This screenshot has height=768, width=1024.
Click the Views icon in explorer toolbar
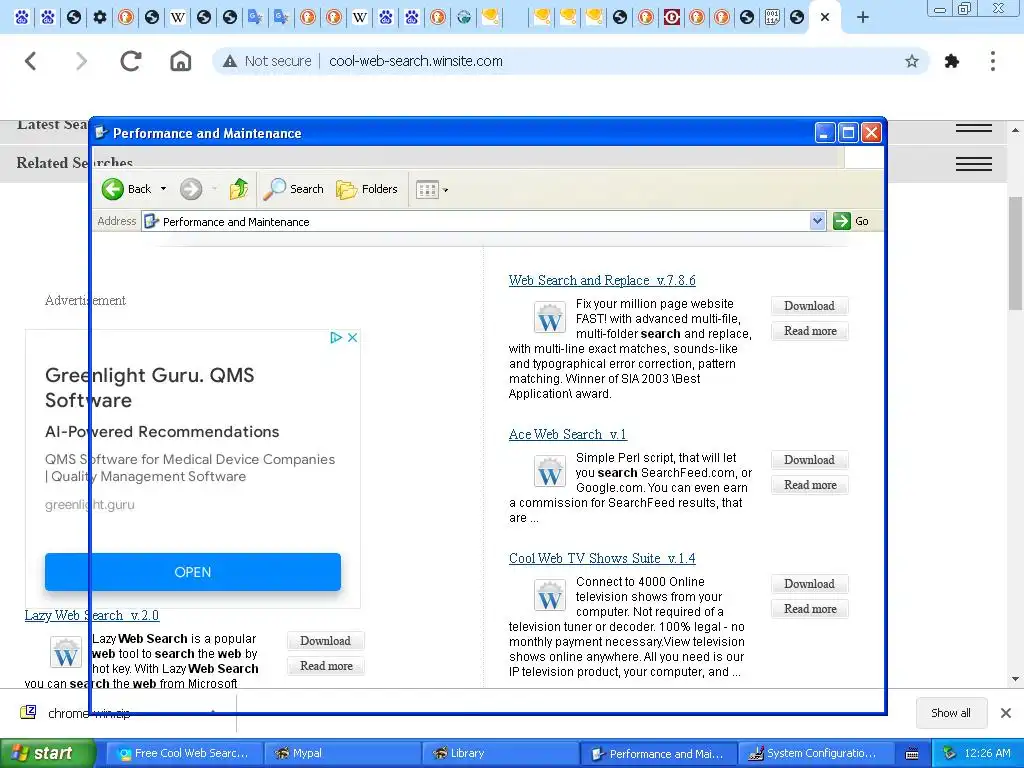pos(427,190)
